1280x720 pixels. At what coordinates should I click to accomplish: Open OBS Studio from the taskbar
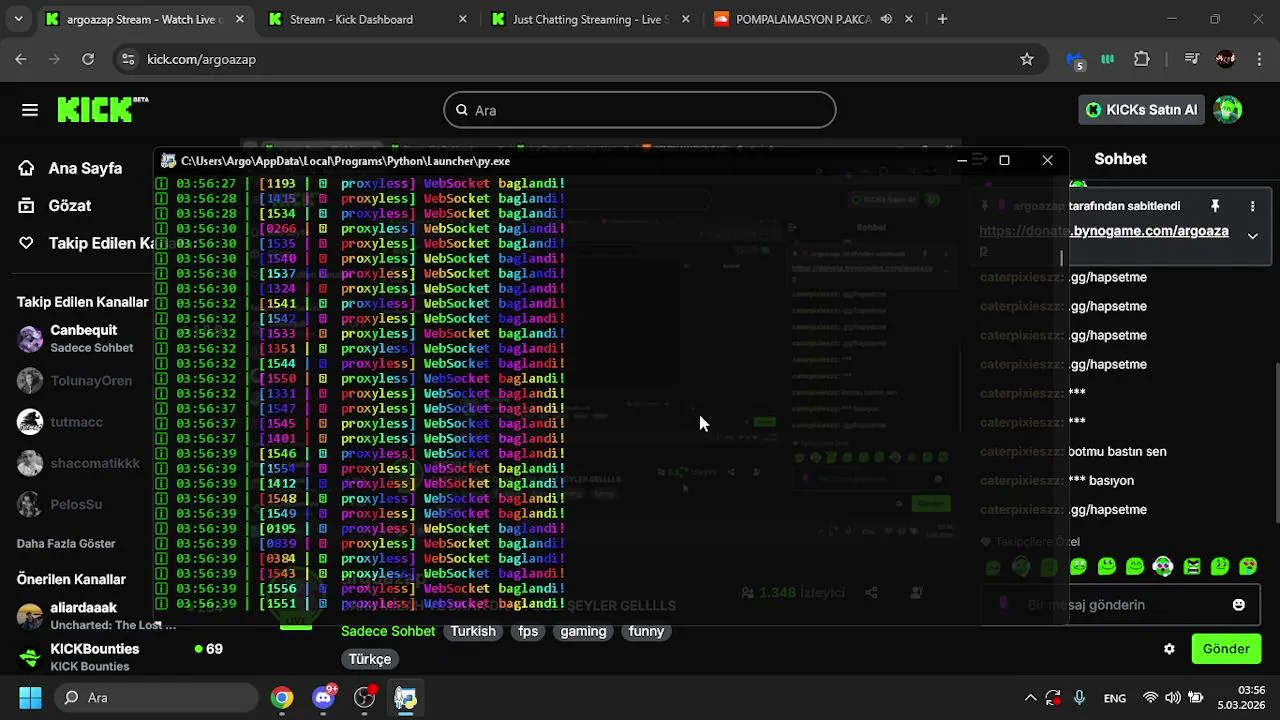tap(365, 697)
